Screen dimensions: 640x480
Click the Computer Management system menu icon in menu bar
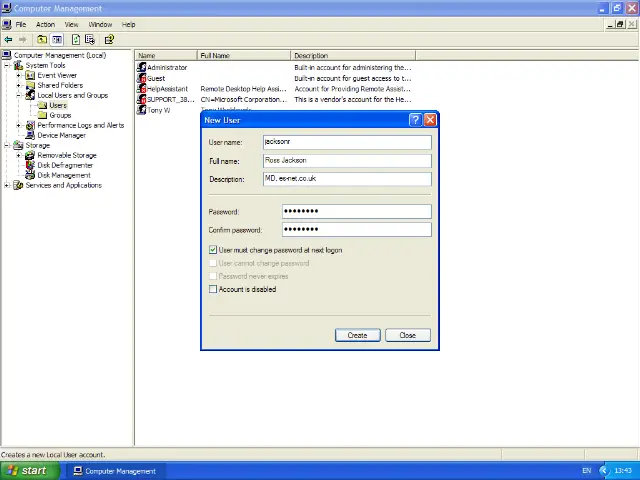tap(7, 24)
